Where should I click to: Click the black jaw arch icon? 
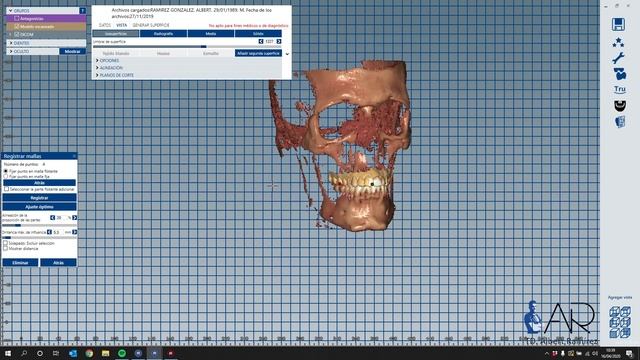[620, 106]
